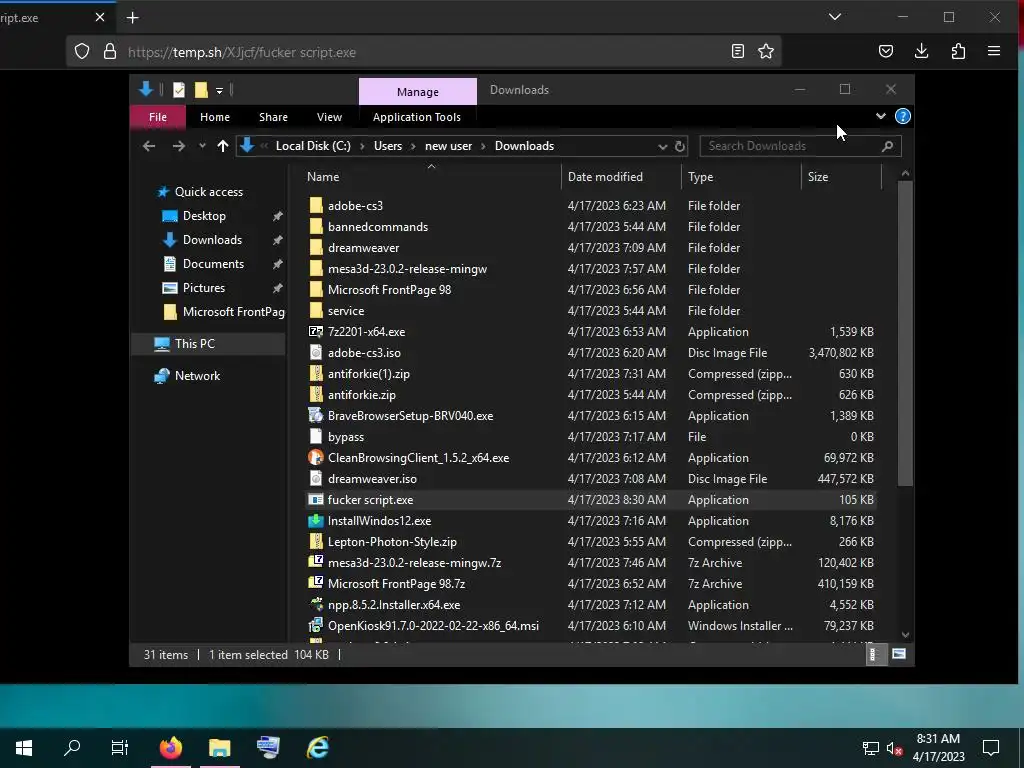Image resolution: width=1024 pixels, height=768 pixels.
Task: Click the padlock site security icon
Action: coord(110,52)
